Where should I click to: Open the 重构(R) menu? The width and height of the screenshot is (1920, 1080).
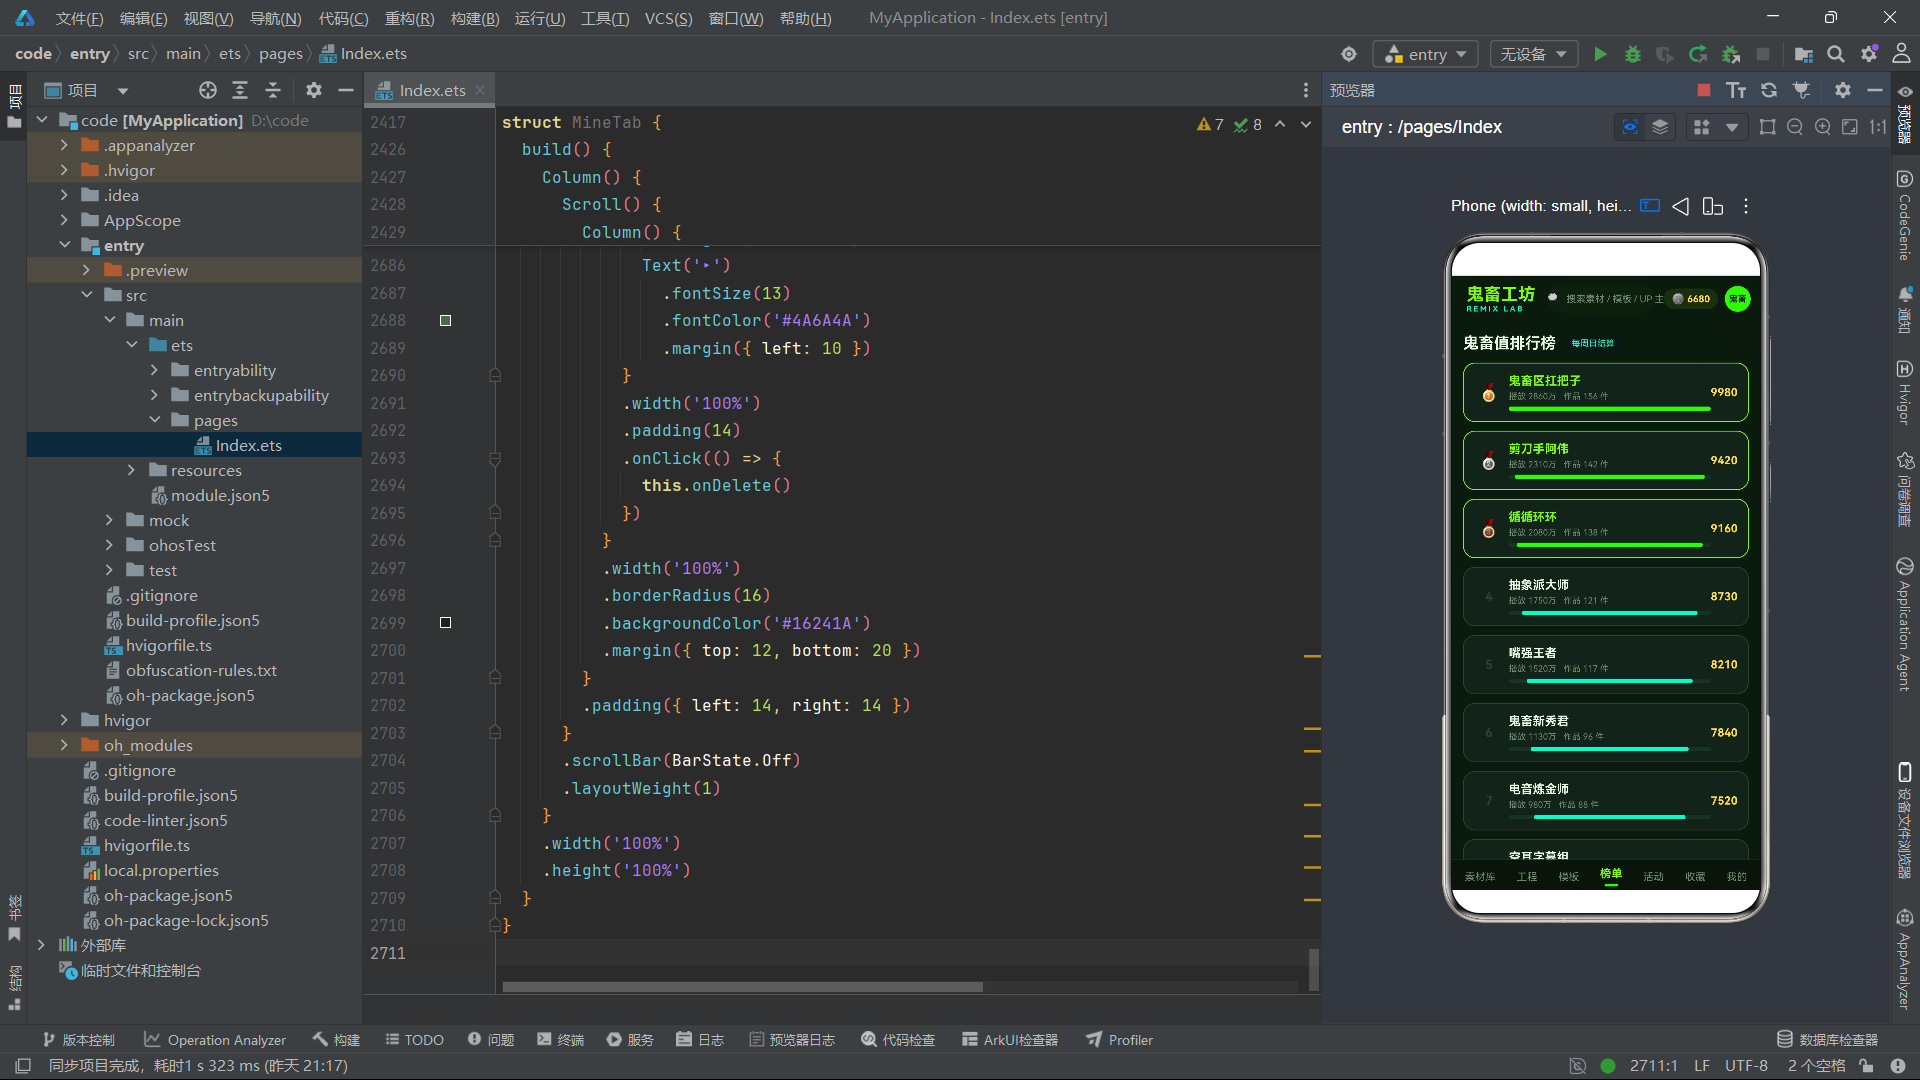pyautogui.click(x=409, y=18)
